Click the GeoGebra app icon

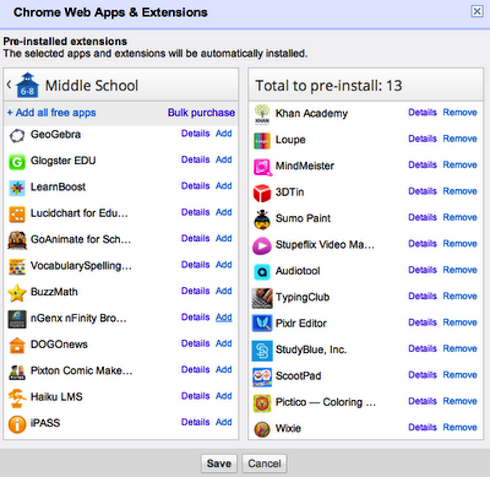(x=17, y=136)
